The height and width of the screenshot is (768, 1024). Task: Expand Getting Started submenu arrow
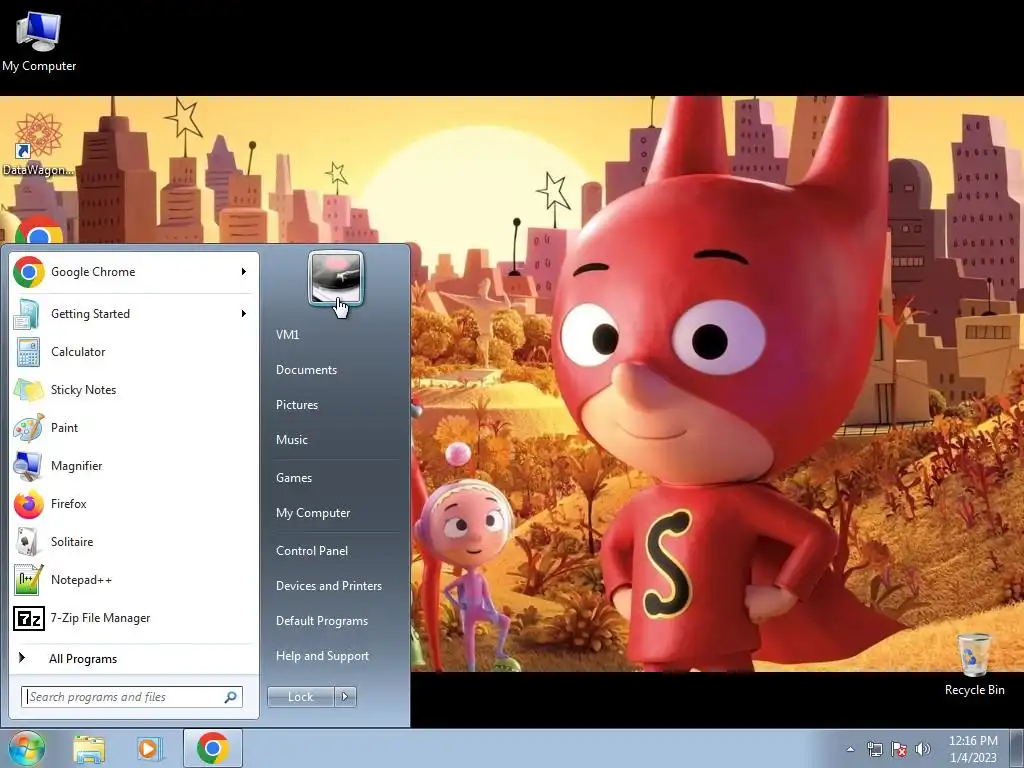pyautogui.click(x=244, y=313)
